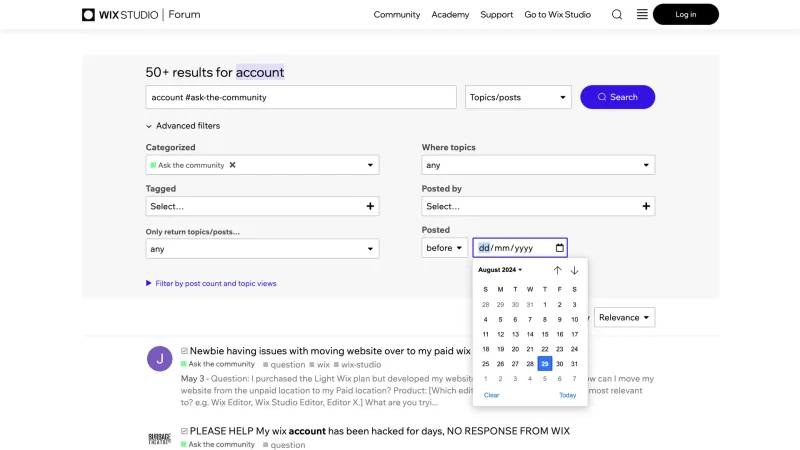This screenshot has height=450, width=800.
Task: Collapse the Advanced filters section
Action: click(x=183, y=126)
